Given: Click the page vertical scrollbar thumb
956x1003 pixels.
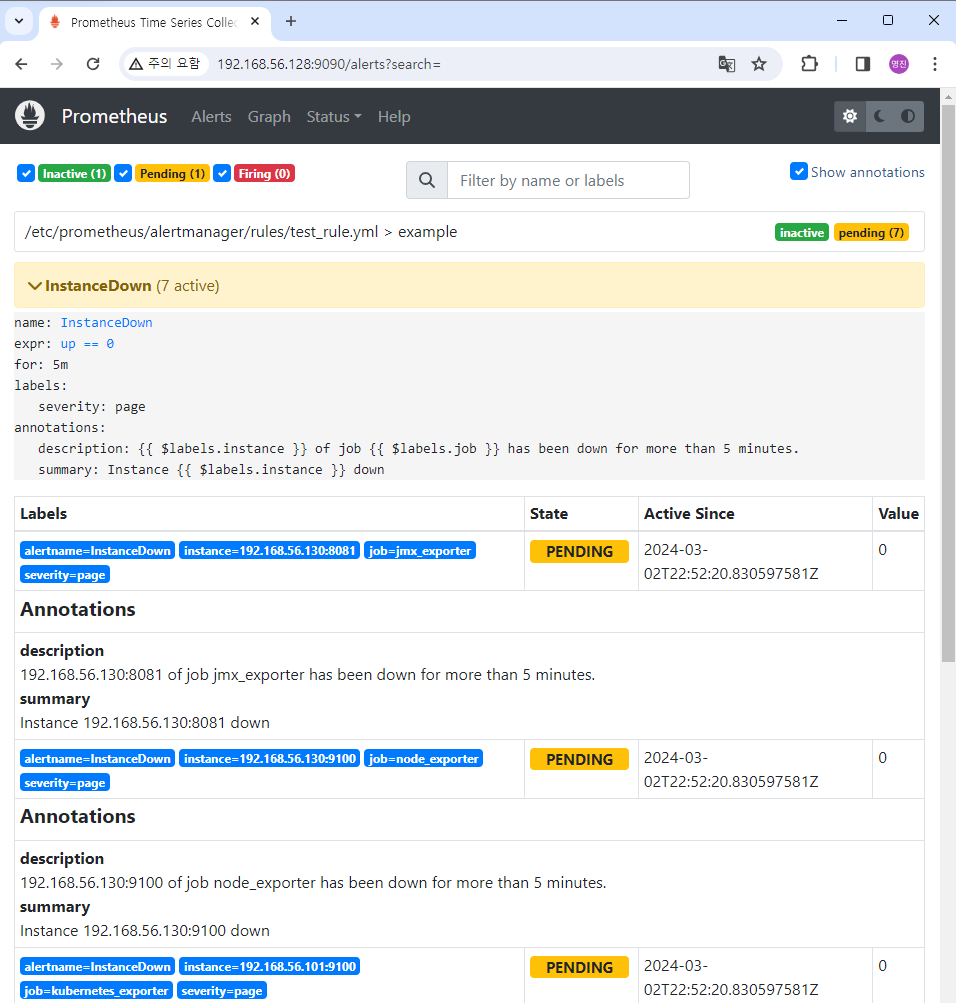Looking at the screenshot, I should [x=948, y=384].
